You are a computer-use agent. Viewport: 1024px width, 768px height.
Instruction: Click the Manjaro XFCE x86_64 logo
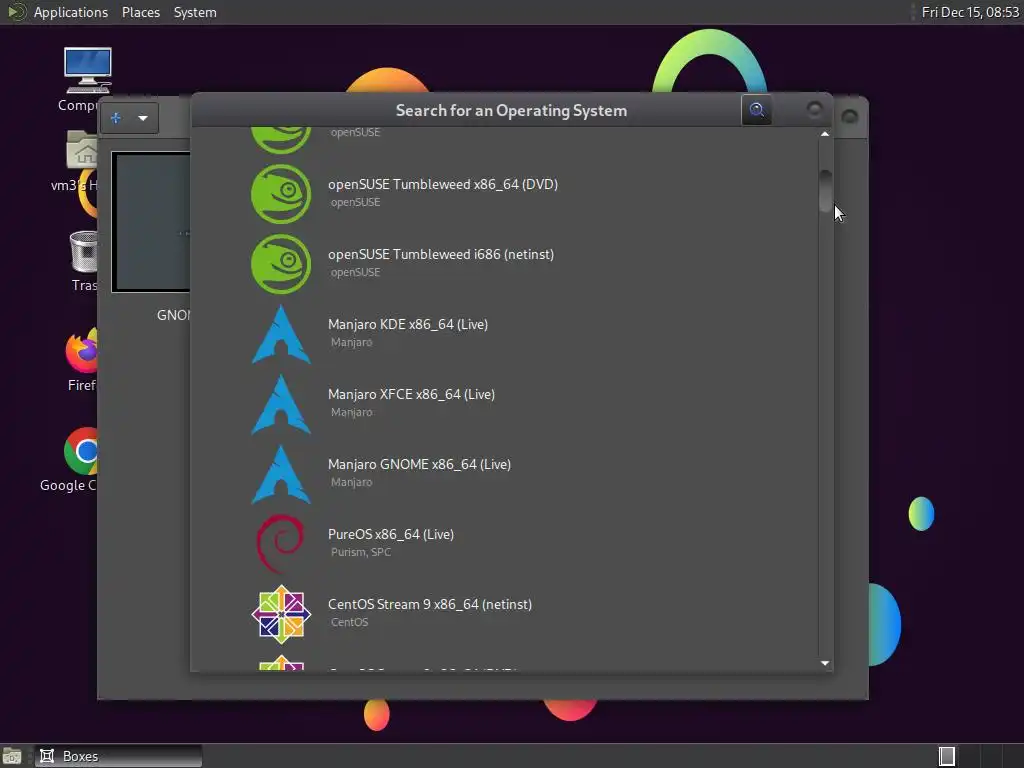281,404
